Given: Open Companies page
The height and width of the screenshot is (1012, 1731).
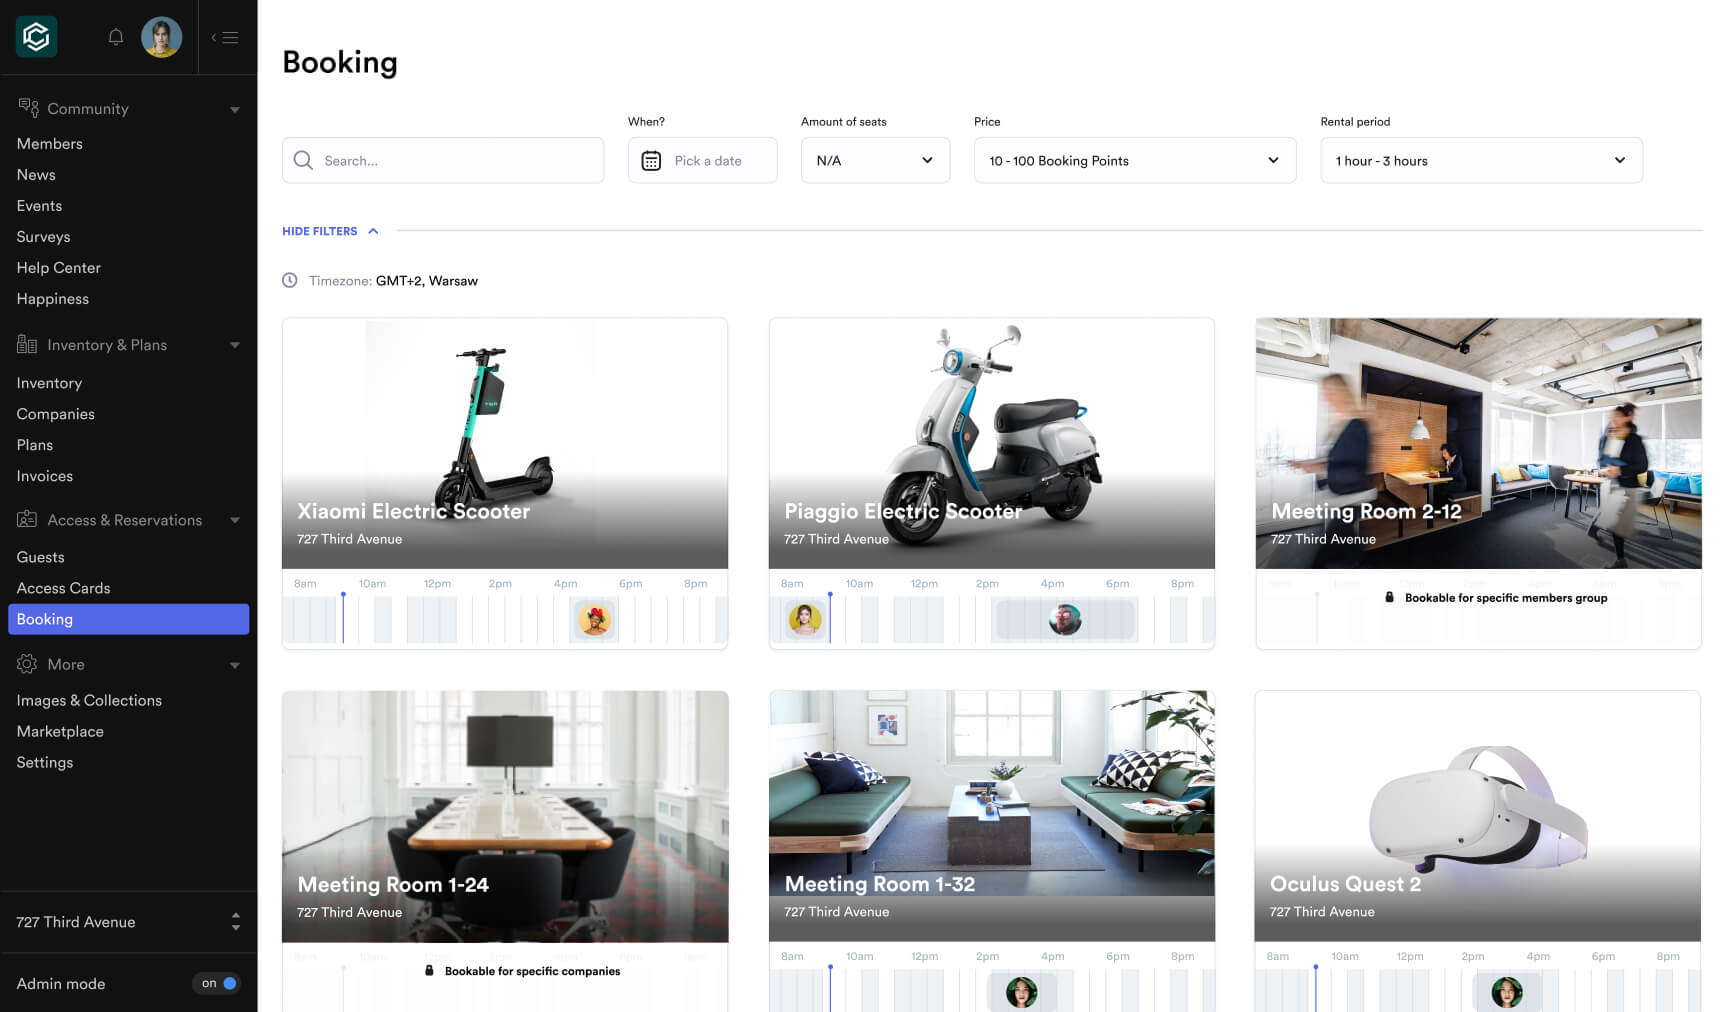Looking at the screenshot, I should click(56, 413).
